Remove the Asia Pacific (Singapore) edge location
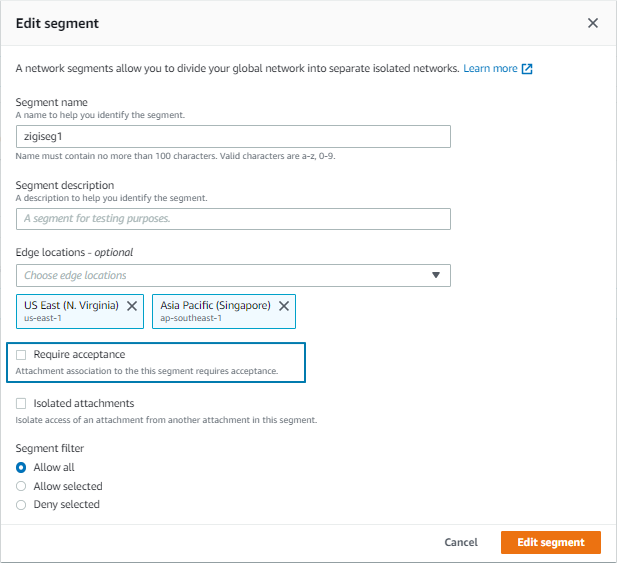 coord(284,306)
